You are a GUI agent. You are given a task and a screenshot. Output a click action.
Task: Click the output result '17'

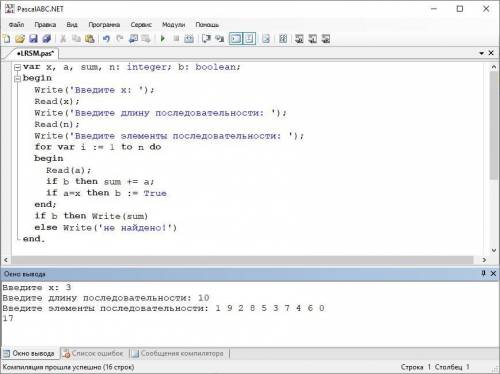(x=8, y=318)
